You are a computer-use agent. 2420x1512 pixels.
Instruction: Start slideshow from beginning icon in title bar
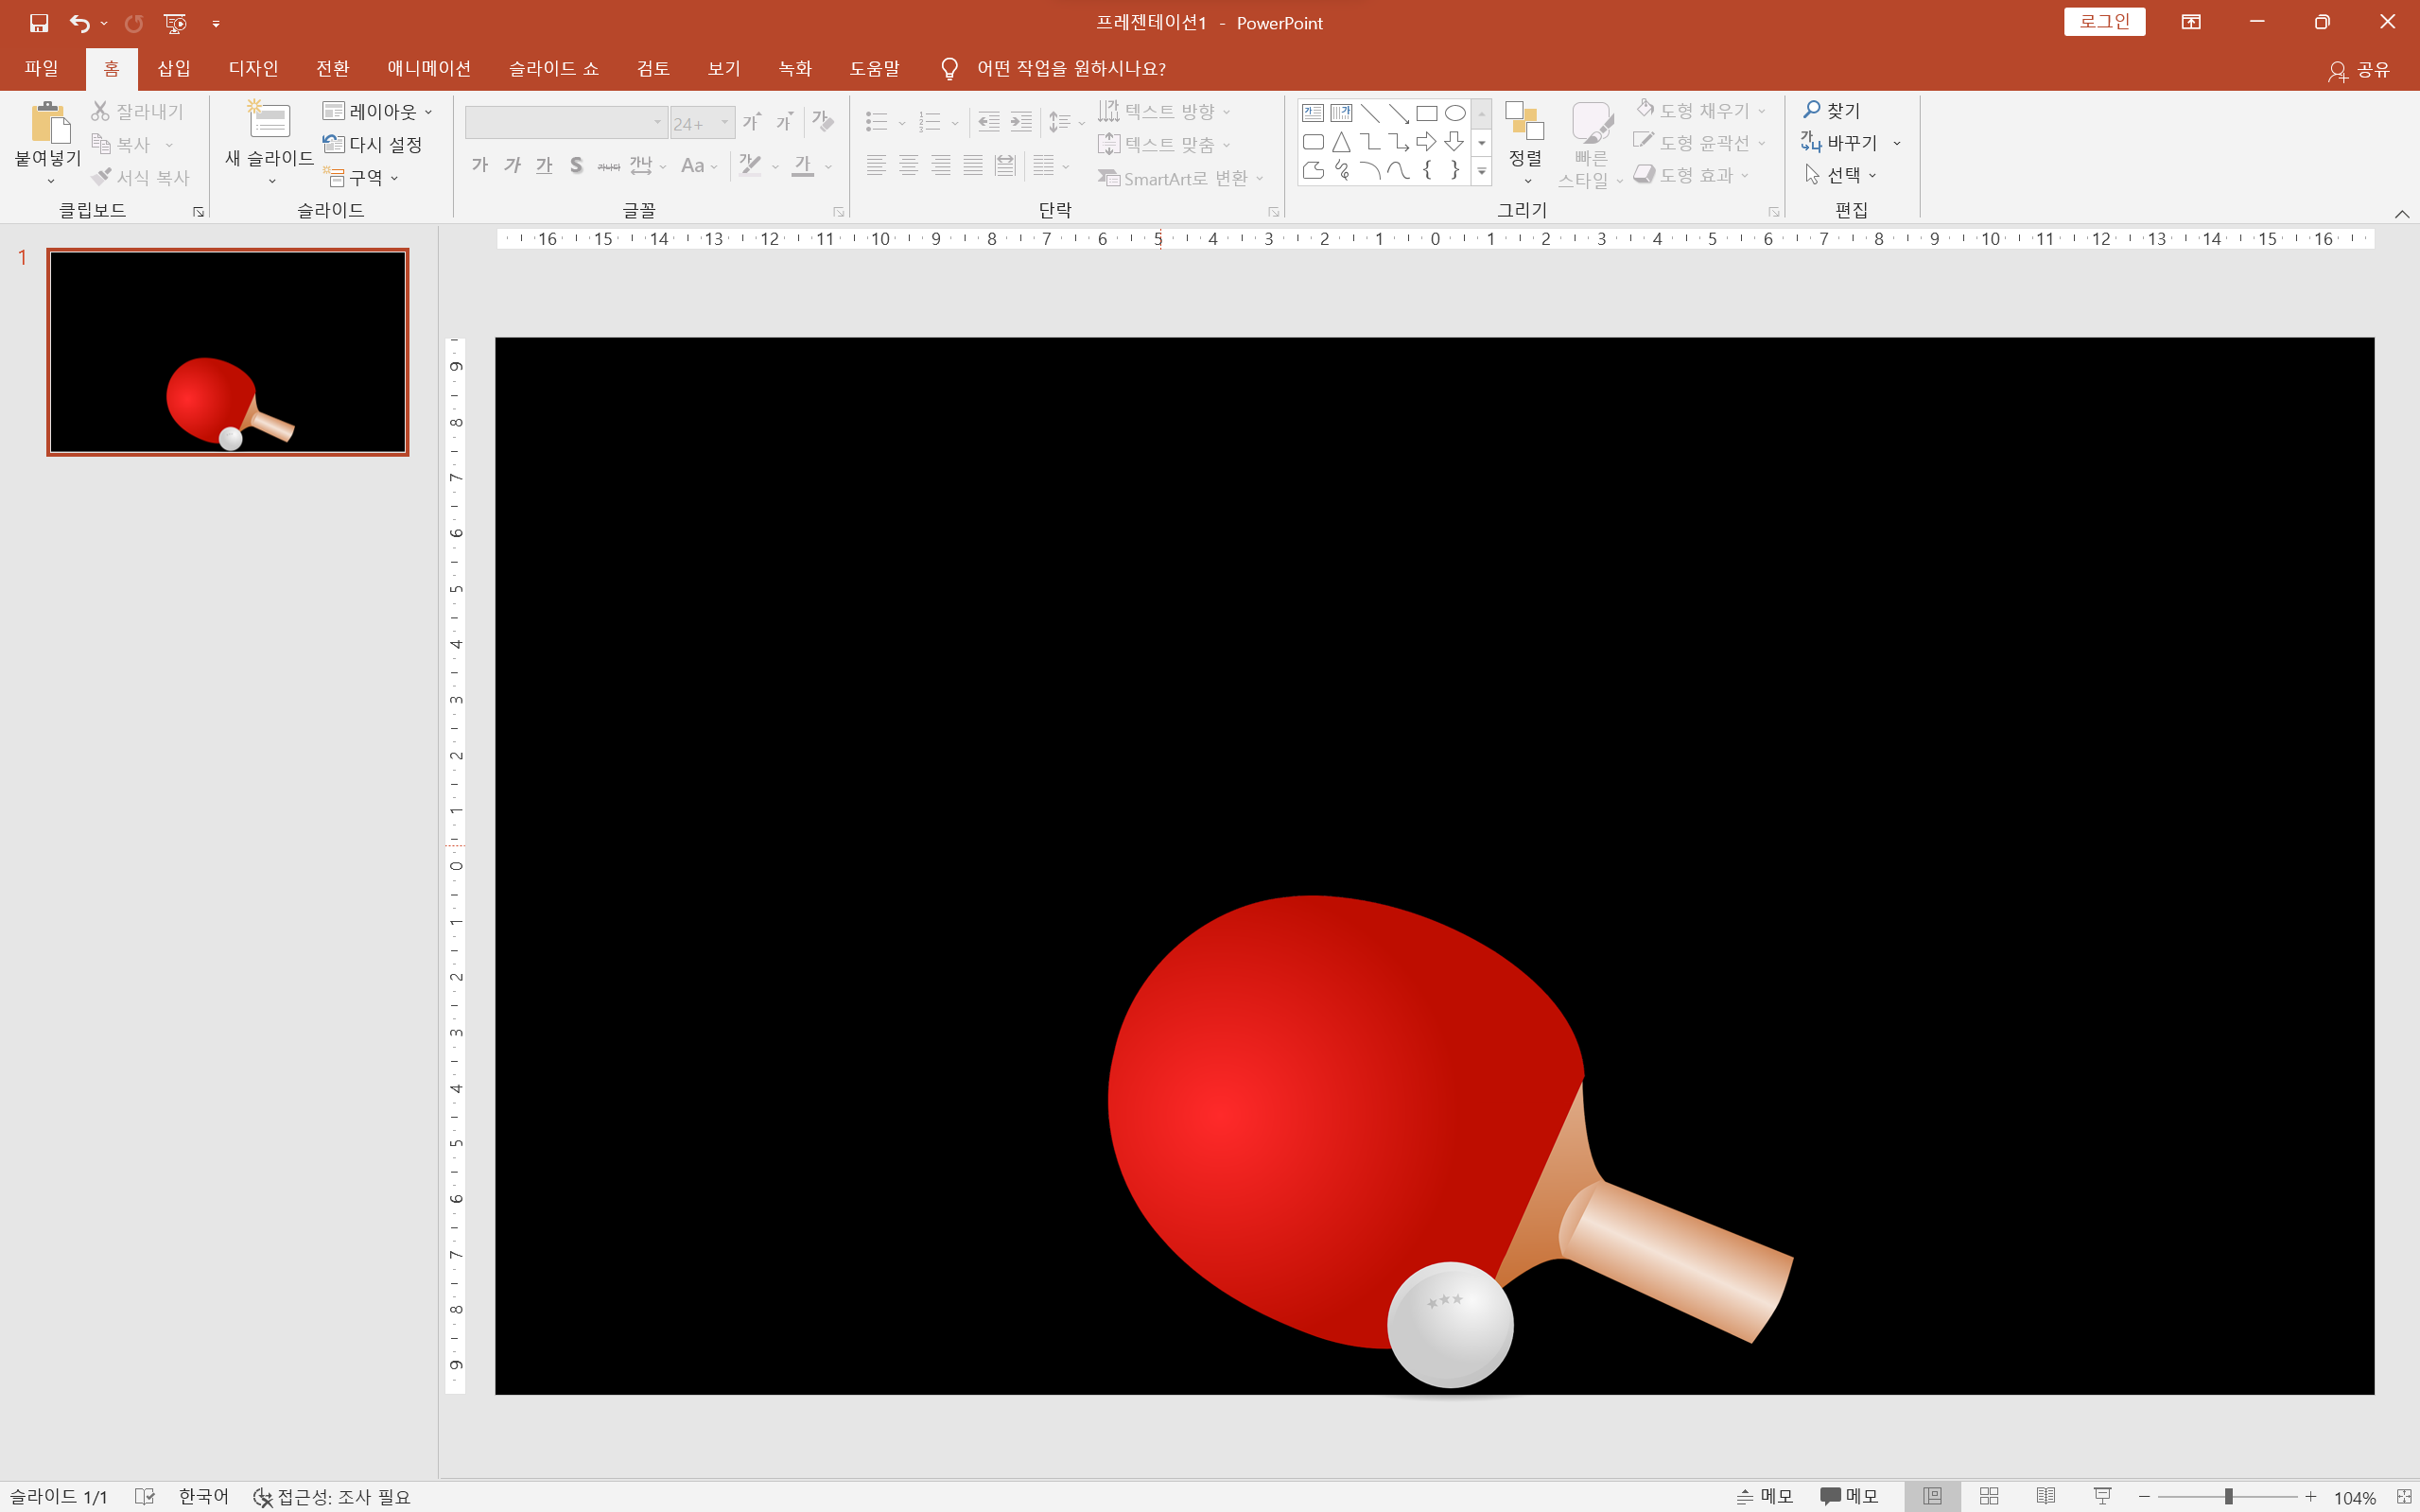[x=175, y=23]
